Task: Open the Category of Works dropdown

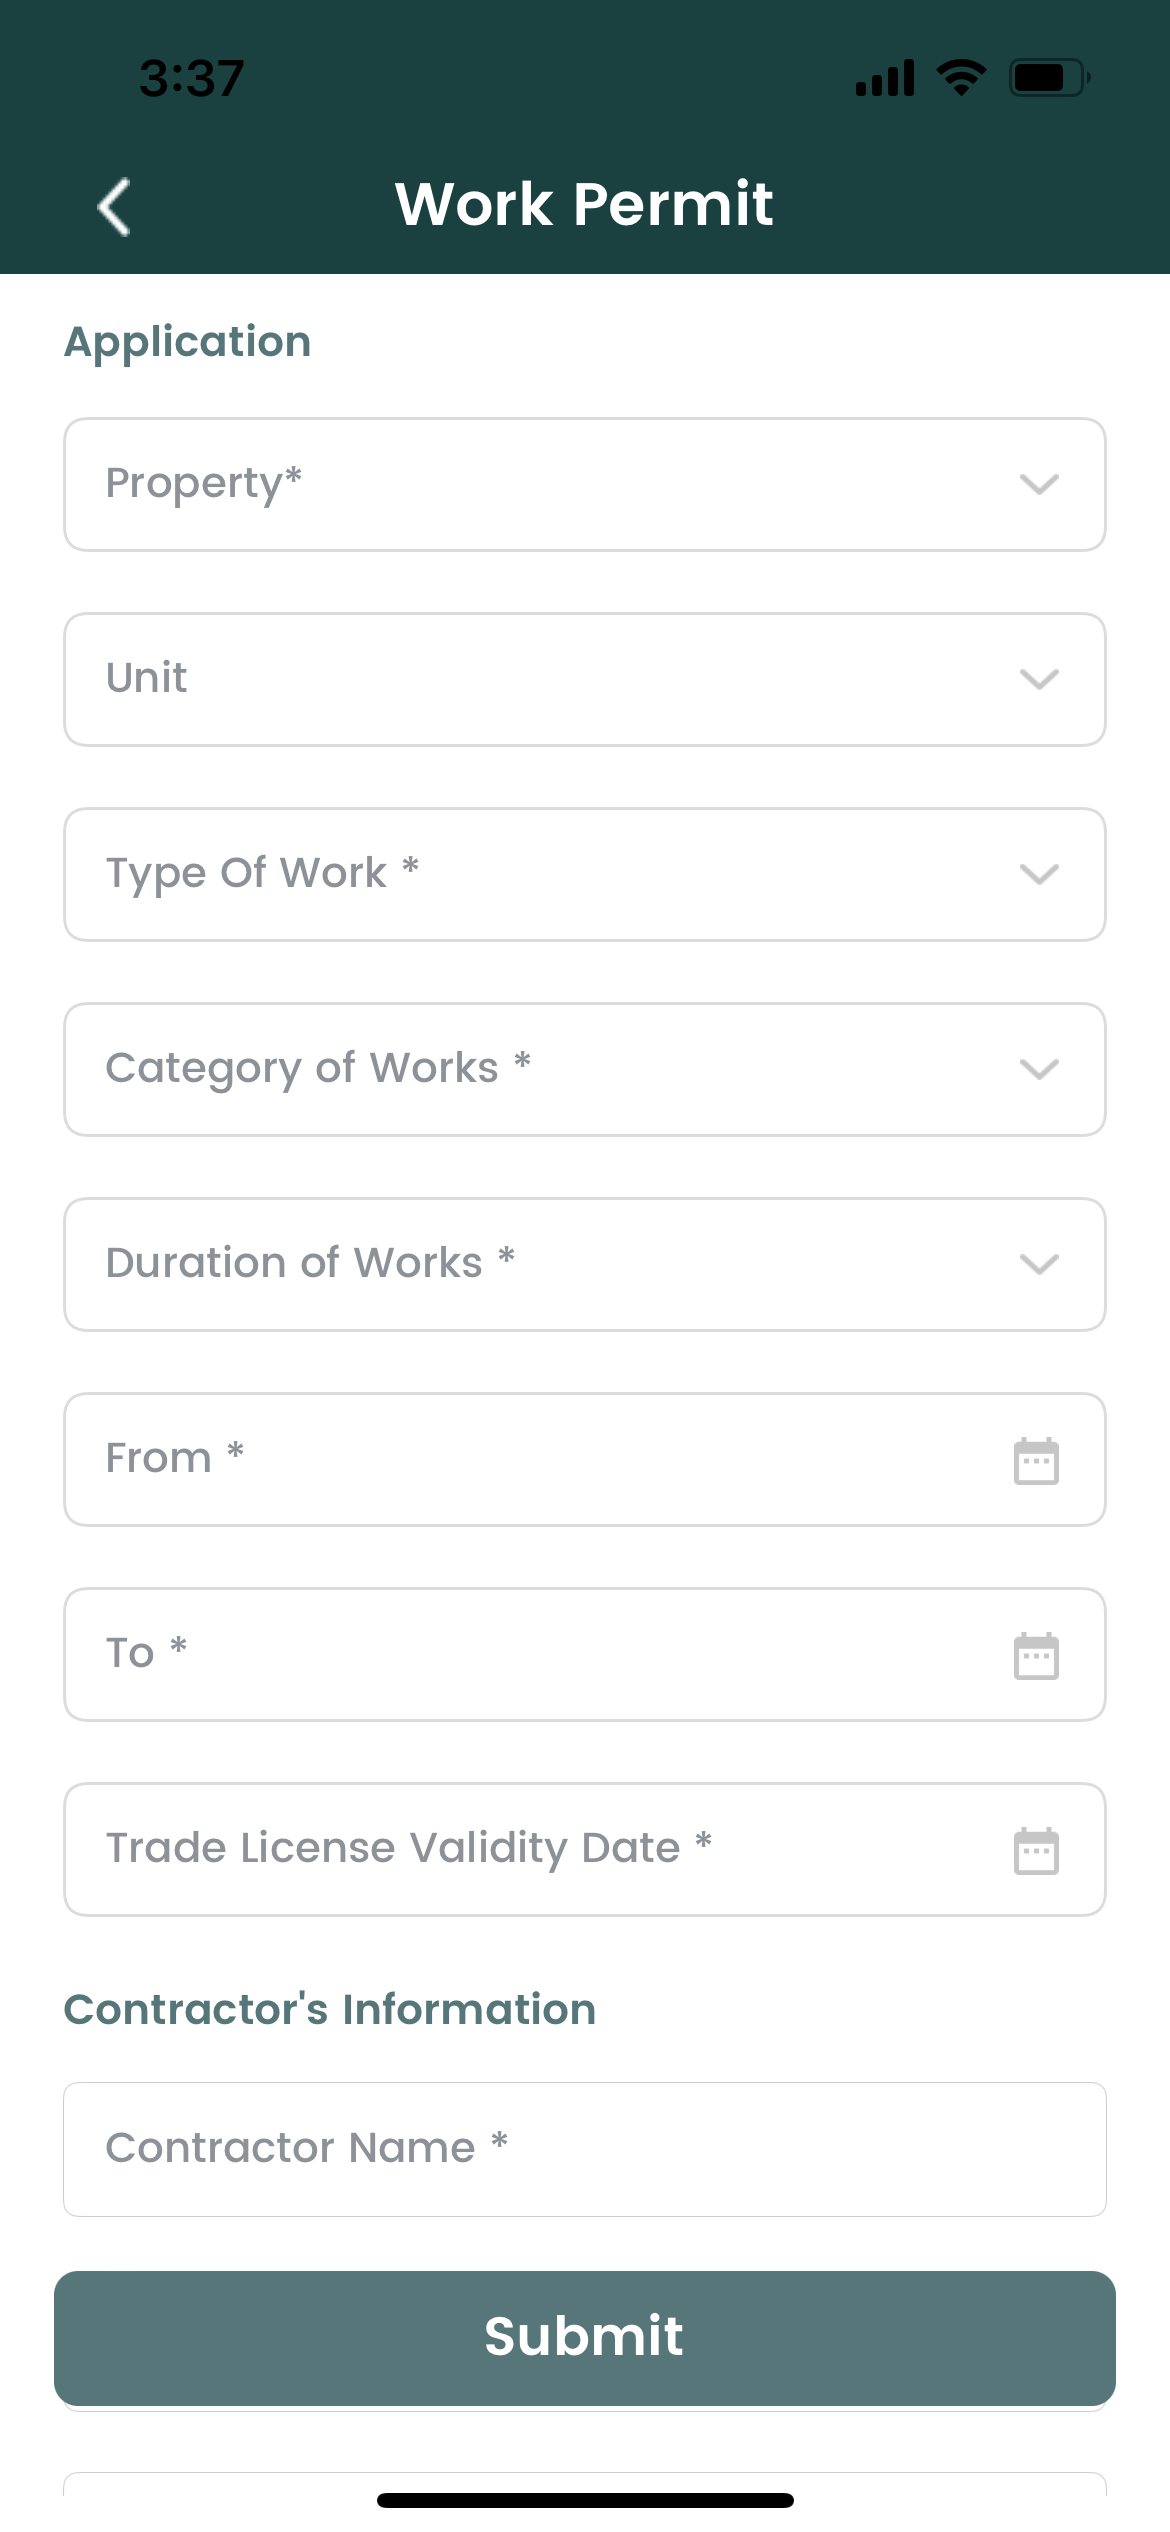Action: (1038, 1069)
